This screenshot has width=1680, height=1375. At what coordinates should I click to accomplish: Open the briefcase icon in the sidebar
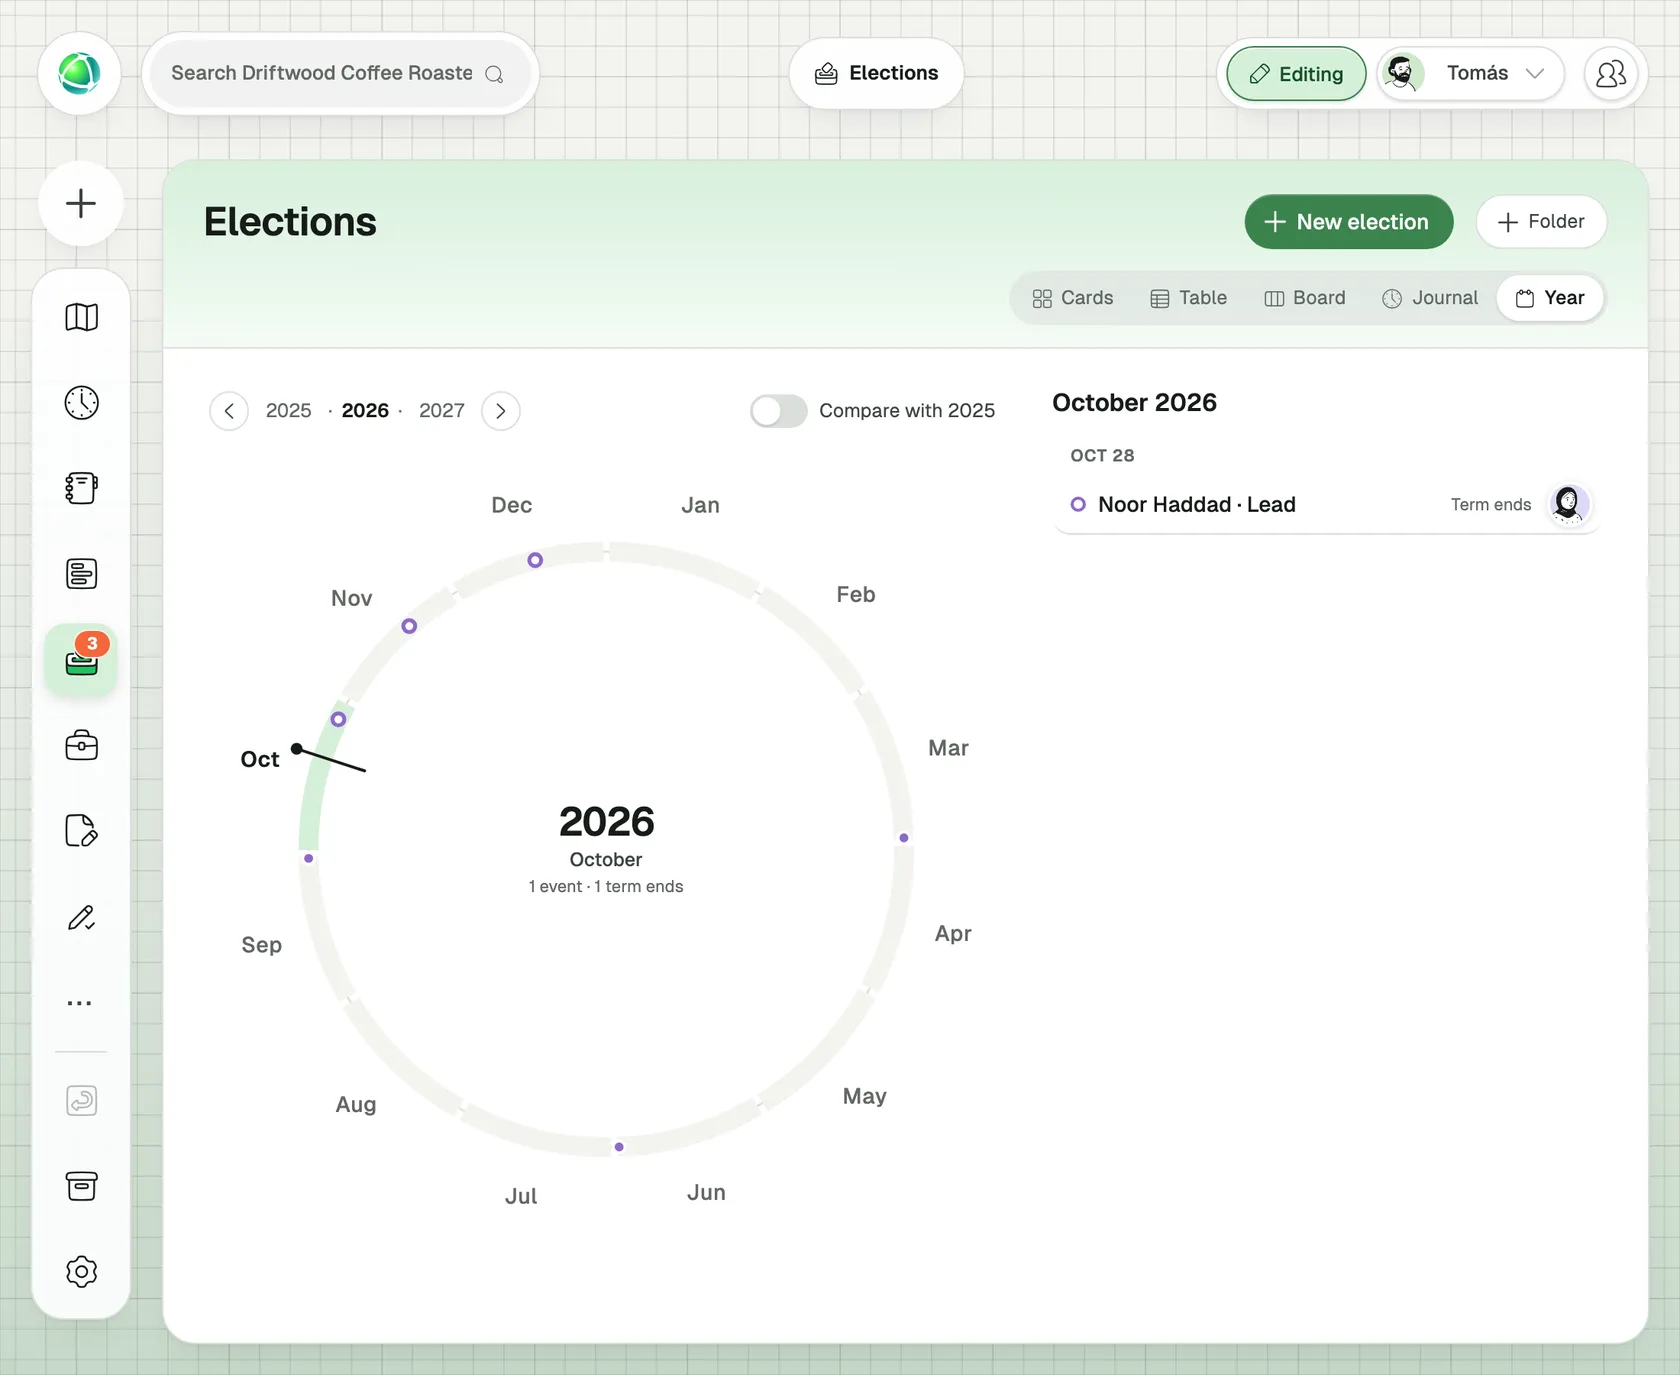81,745
